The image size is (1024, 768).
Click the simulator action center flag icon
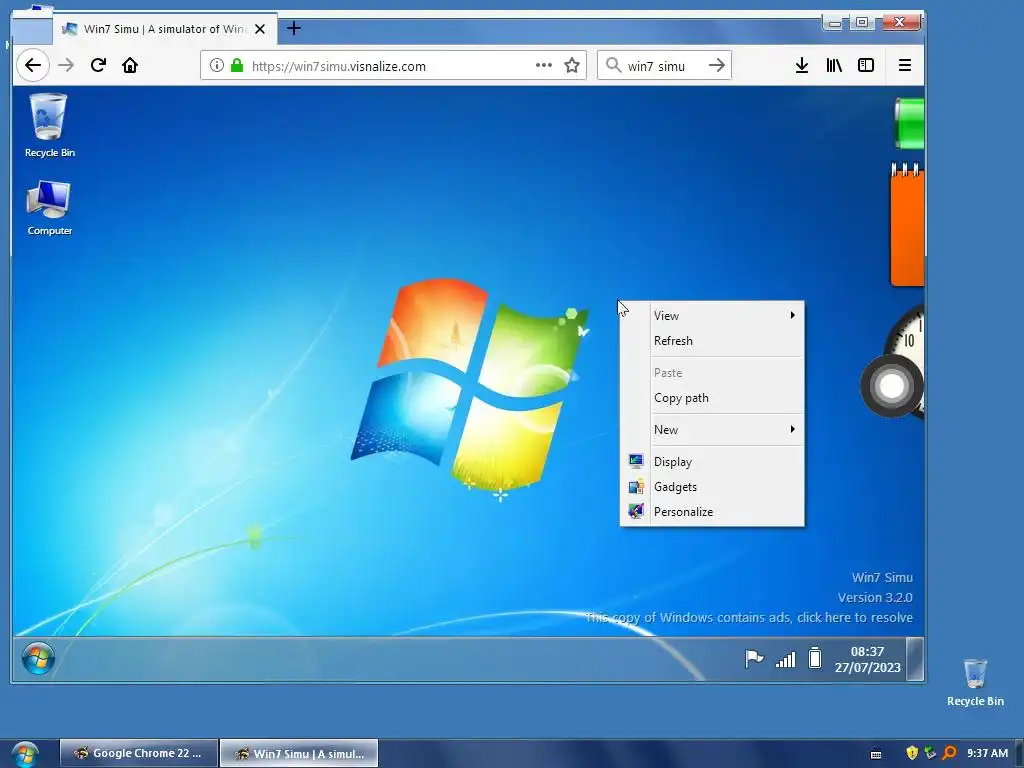[x=754, y=658]
